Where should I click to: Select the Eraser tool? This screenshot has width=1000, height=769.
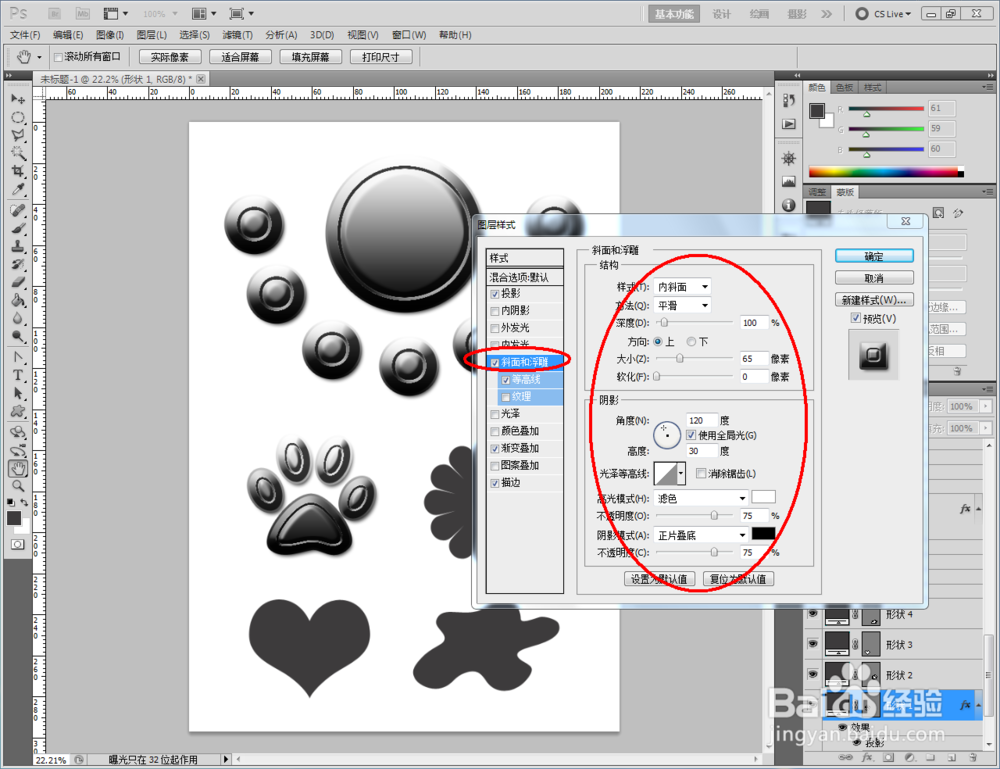(x=18, y=282)
